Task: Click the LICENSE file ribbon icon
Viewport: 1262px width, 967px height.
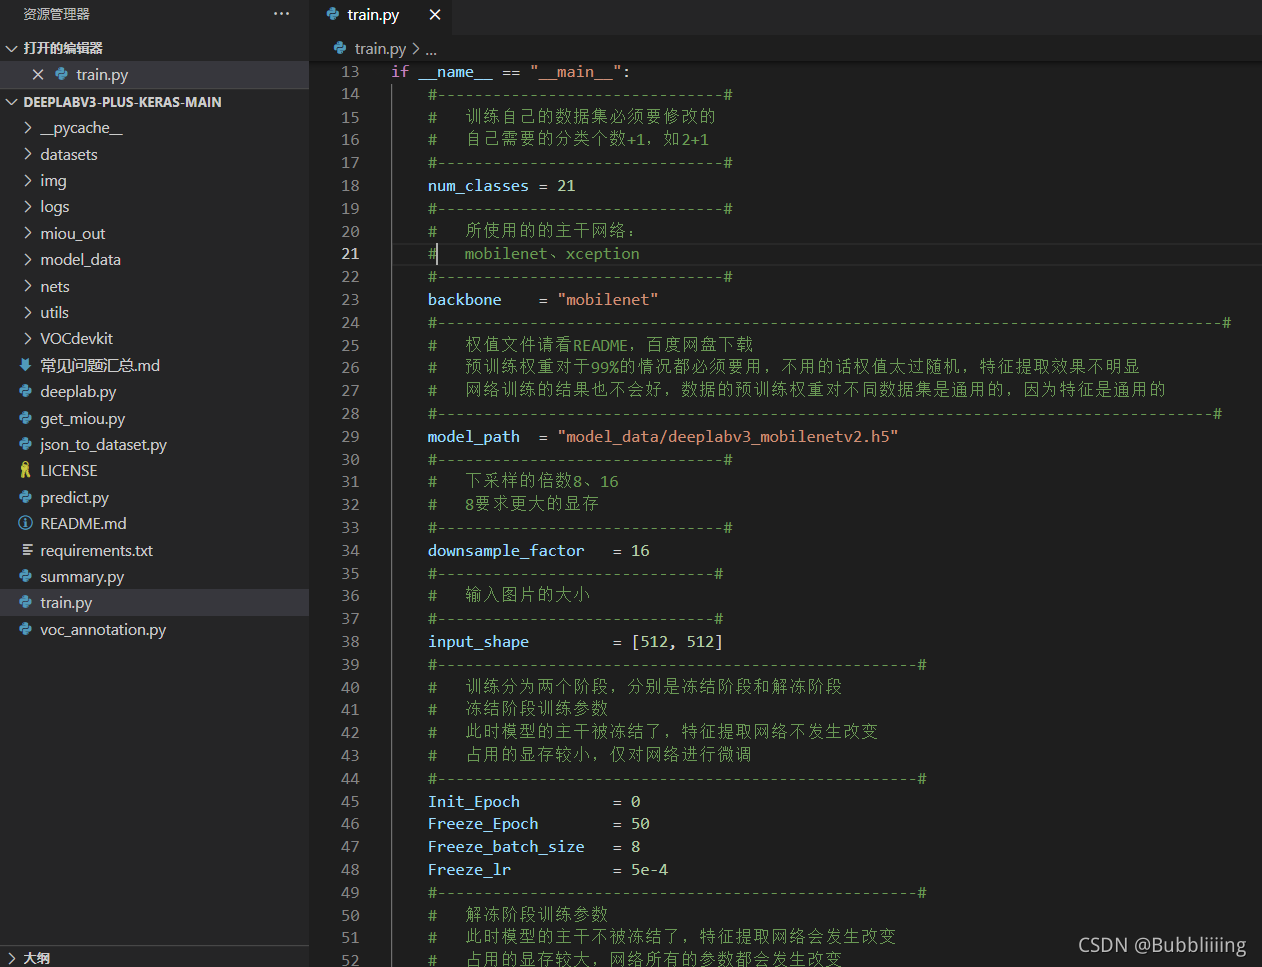Action: 26,471
